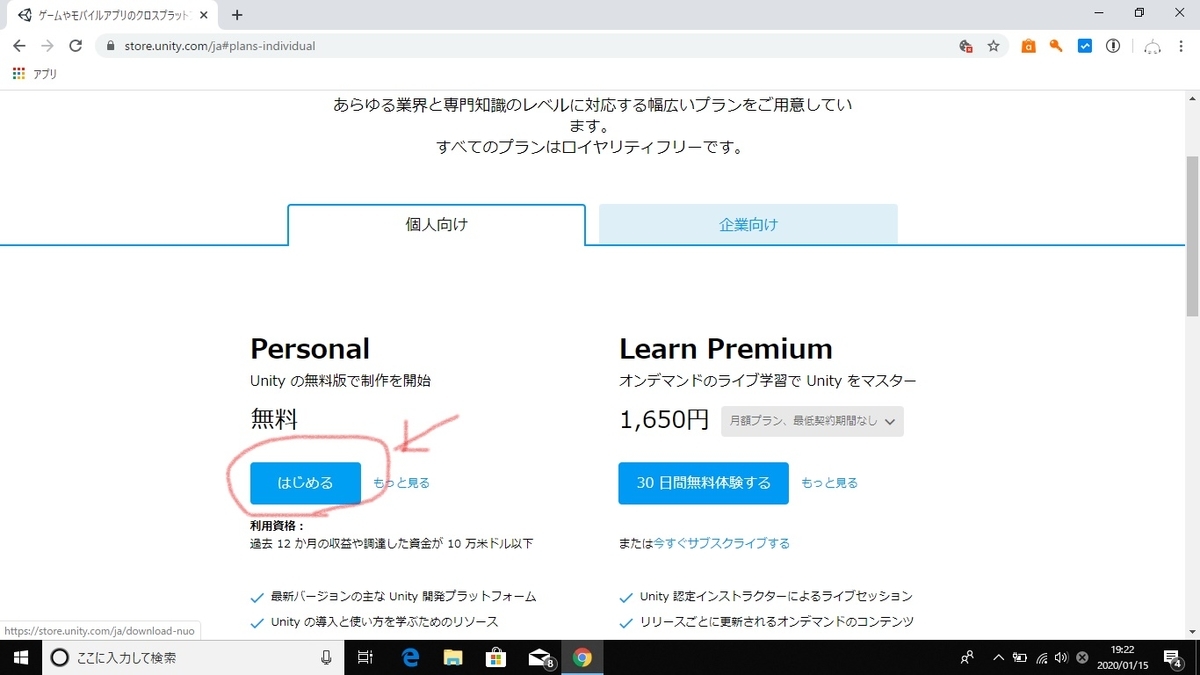1200x675 pixels.
Task: Click the microphone icon in taskbar search
Action: (x=326, y=657)
